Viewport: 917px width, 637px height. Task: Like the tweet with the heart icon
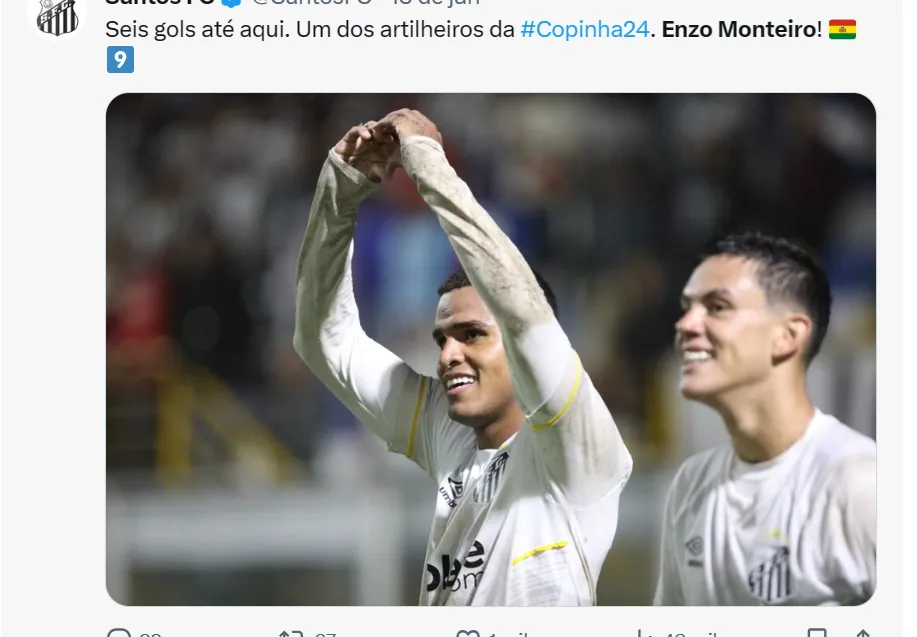pos(467,633)
